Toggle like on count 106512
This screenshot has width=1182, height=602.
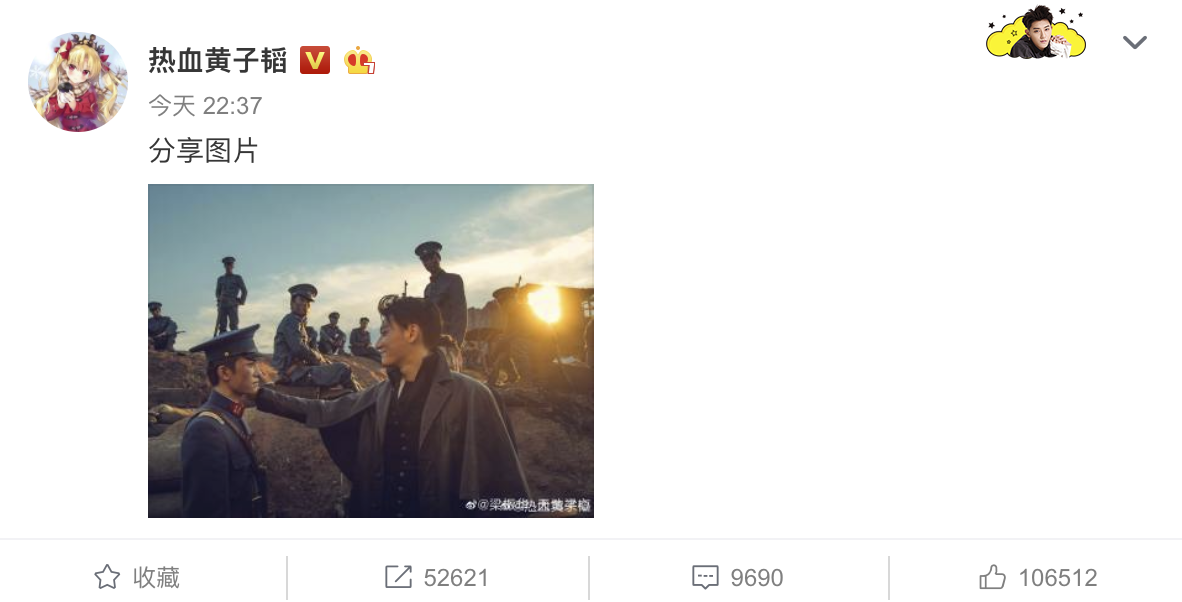point(1058,578)
